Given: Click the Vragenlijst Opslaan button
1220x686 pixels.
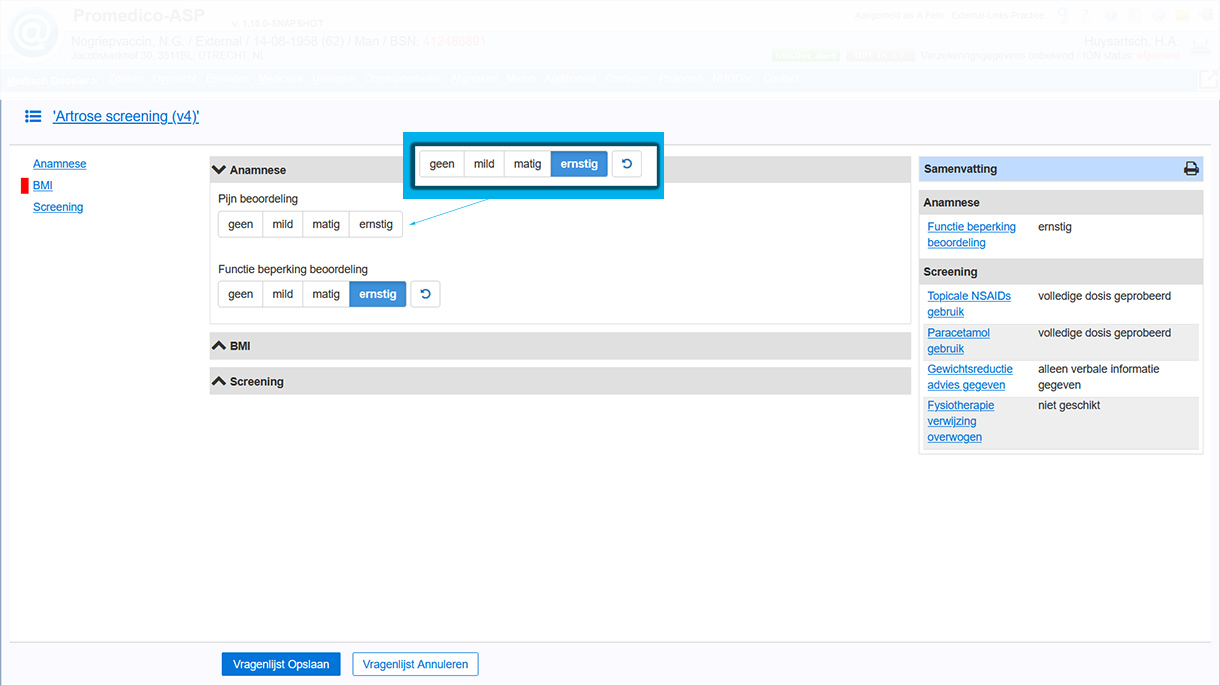Looking at the screenshot, I should coord(281,664).
